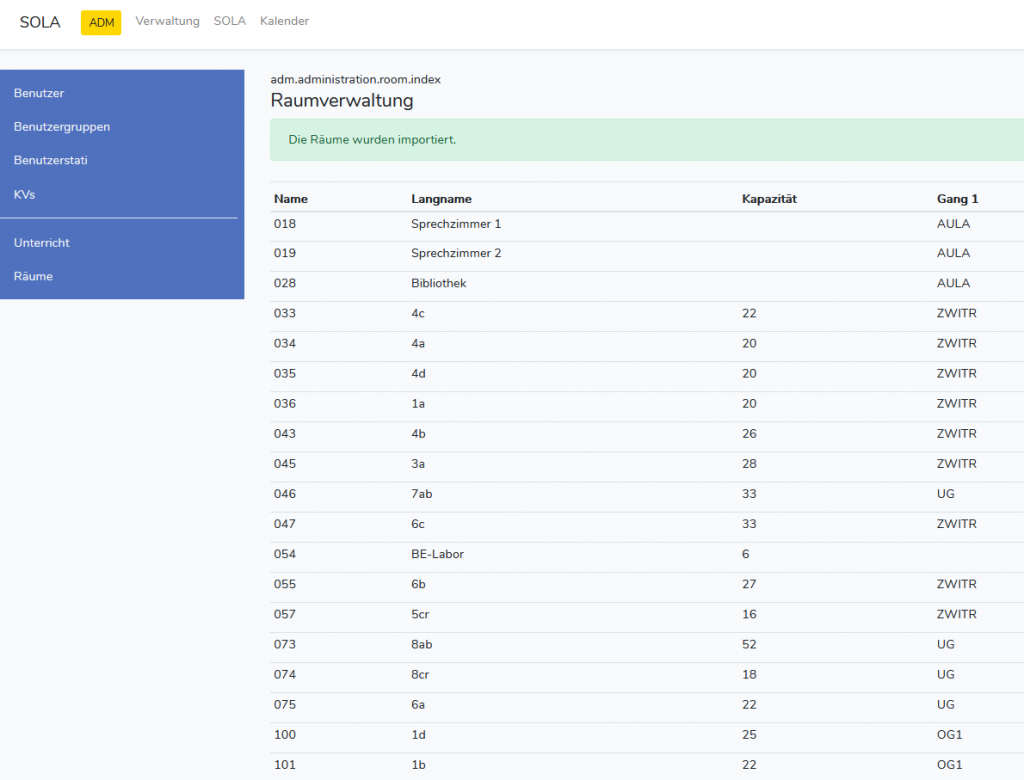Open Benutzerstati in the sidebar
Screen dimensions: 1024x780
50,160
